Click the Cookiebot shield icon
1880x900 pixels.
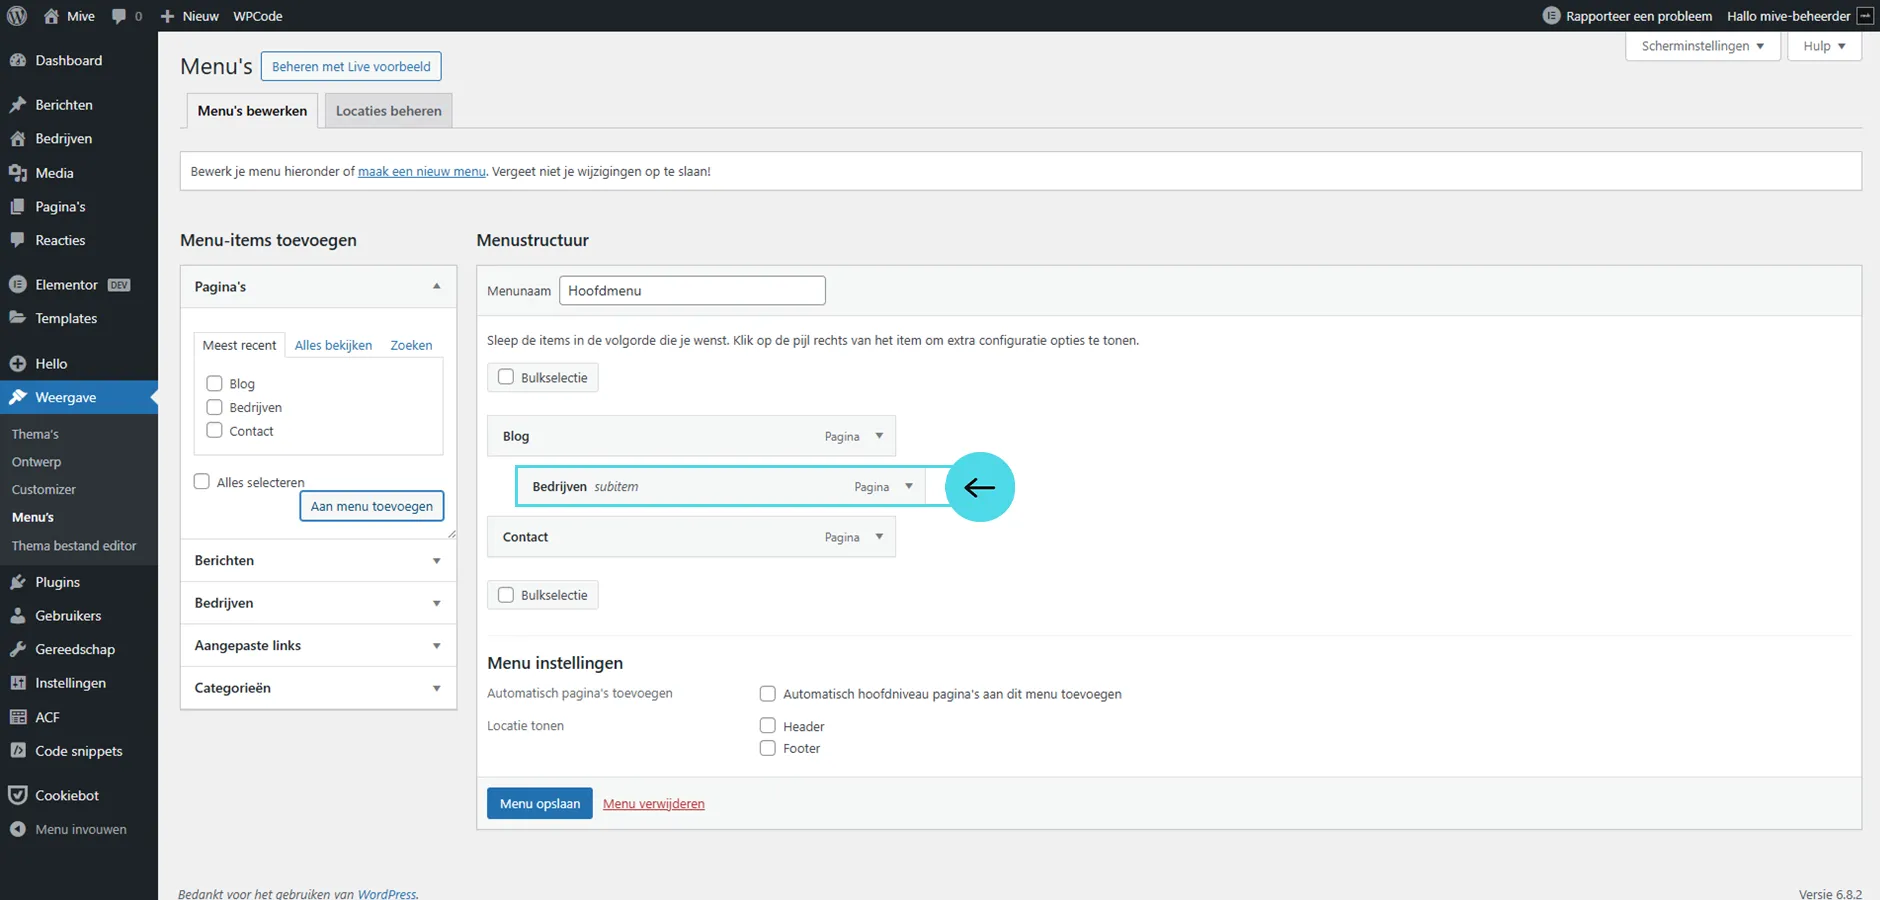coord(18,795)
